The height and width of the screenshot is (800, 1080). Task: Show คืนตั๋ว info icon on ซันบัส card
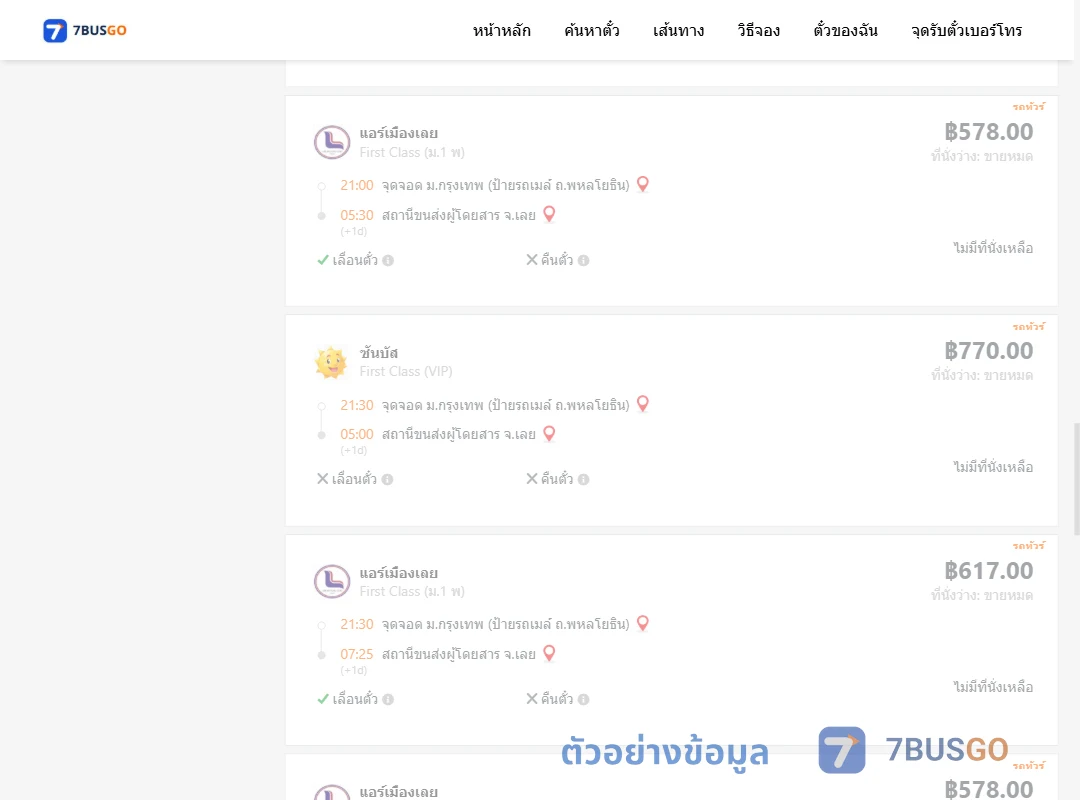[583, 480]
